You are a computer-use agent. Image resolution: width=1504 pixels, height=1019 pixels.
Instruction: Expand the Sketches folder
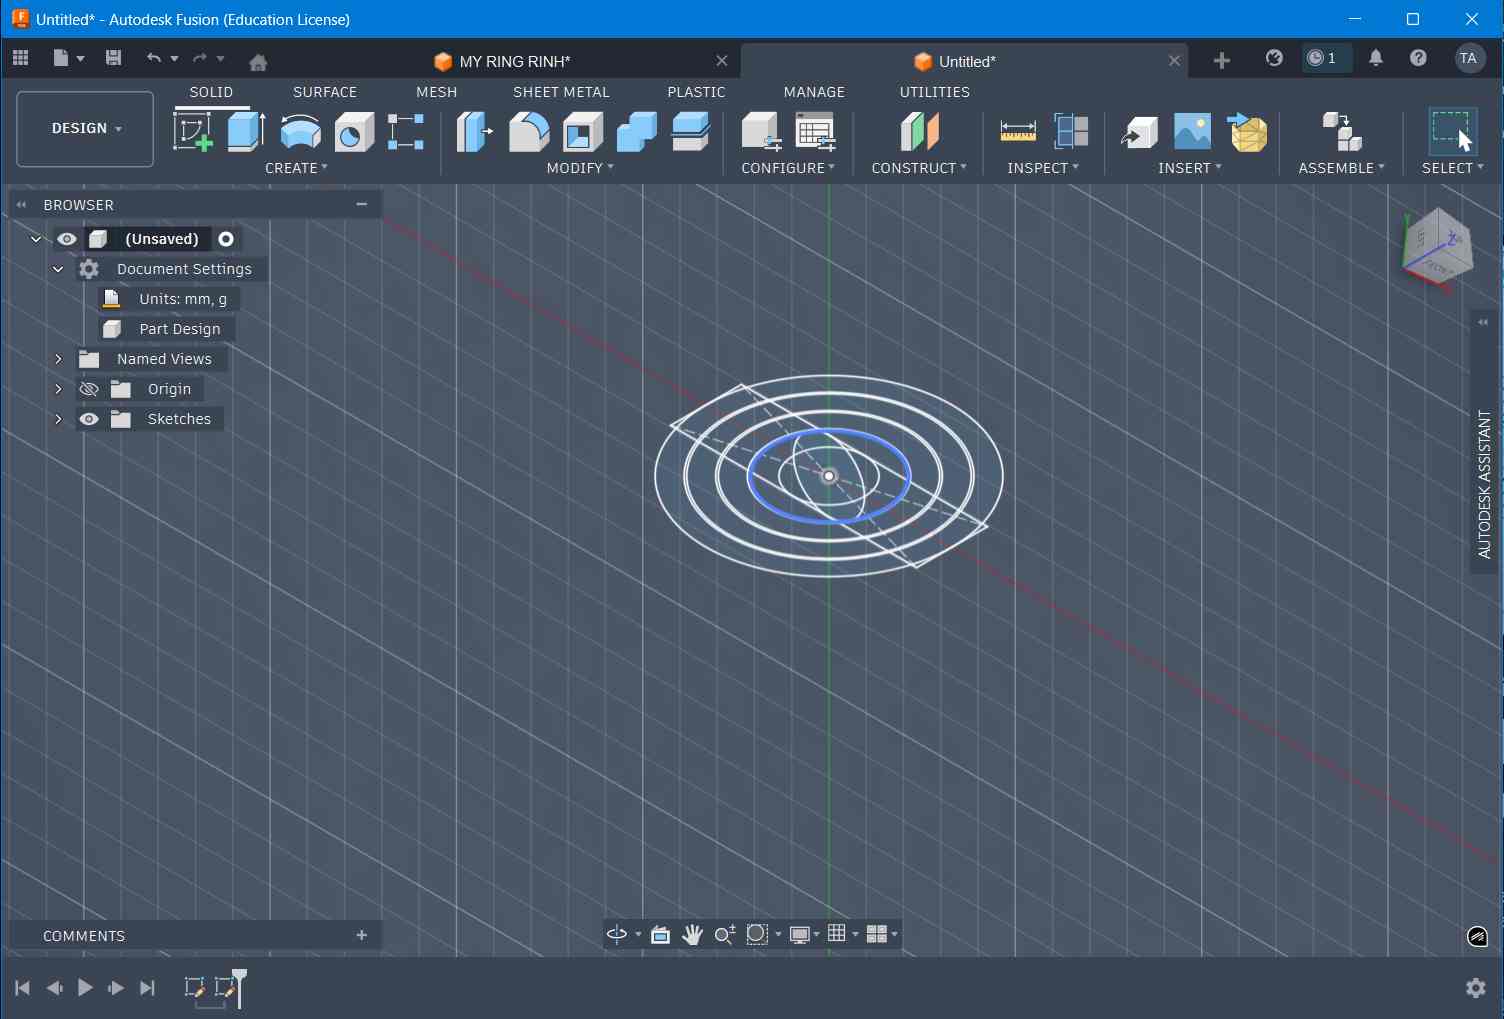[58, 419]
